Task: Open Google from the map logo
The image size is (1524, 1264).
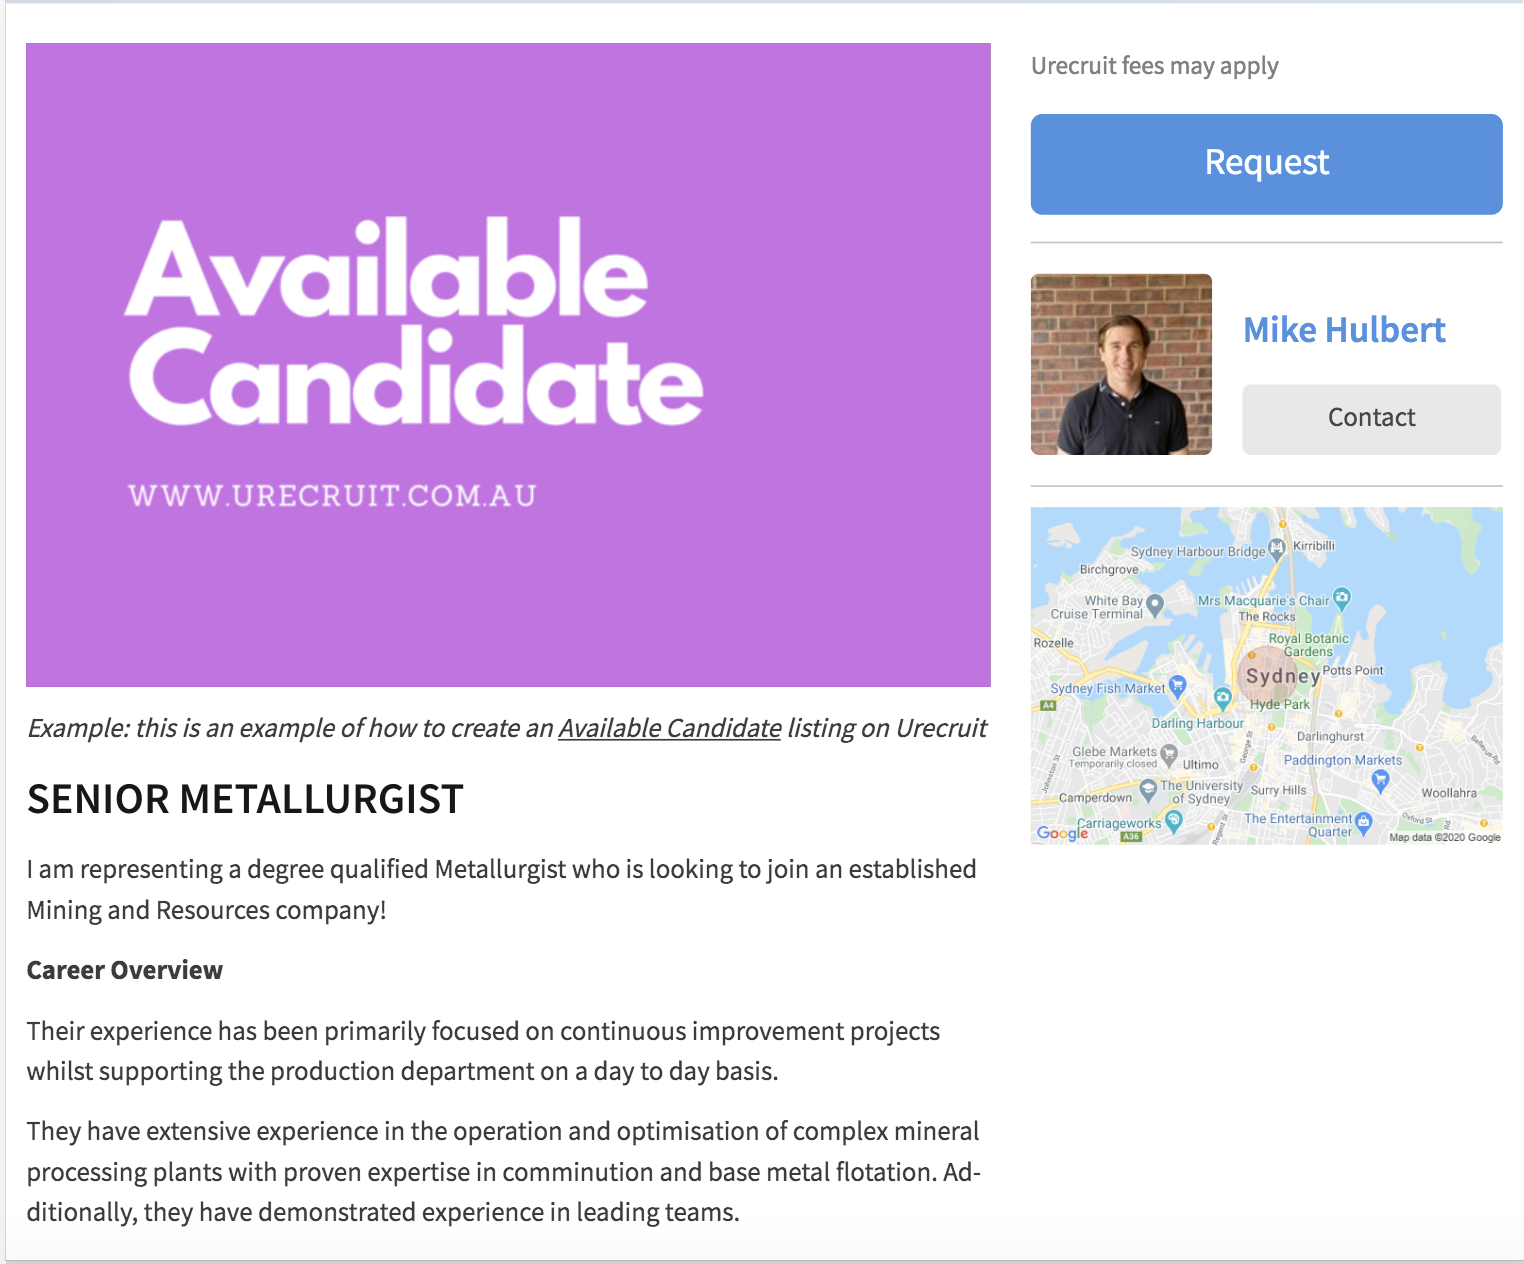Action: pyautogui.click(x=1060, y=834)
